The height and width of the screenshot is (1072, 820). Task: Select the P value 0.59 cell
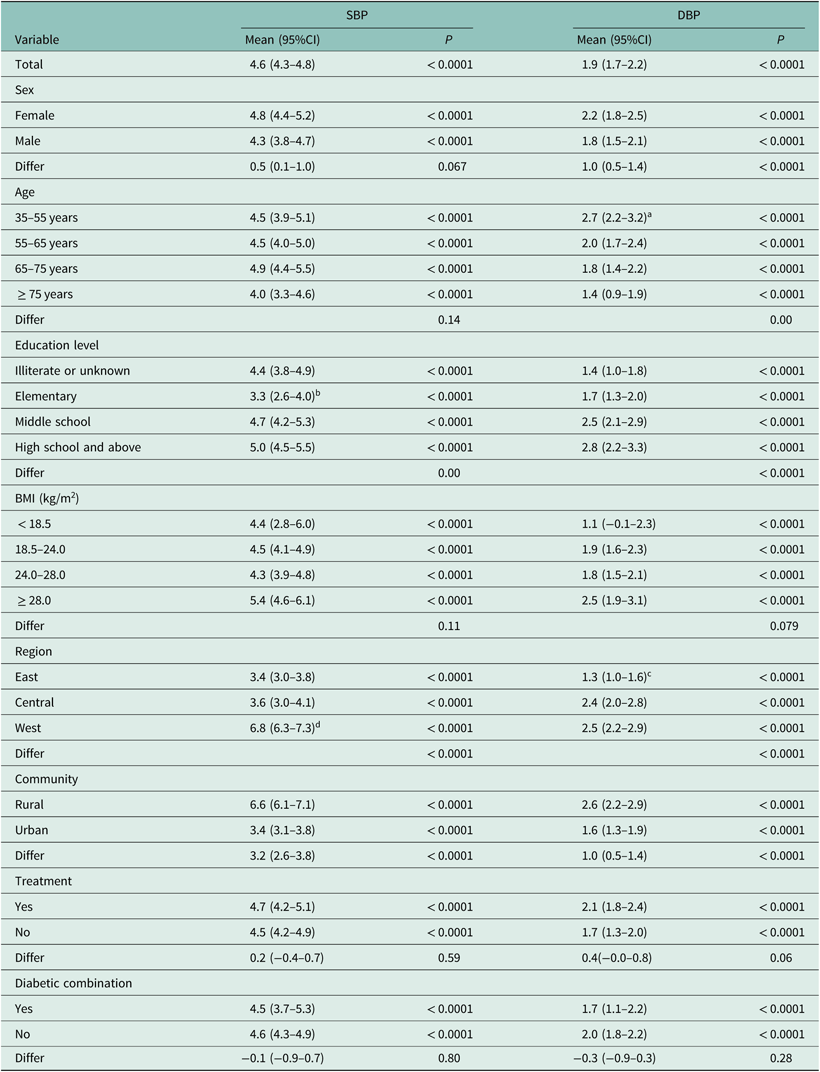click(448, 956)
